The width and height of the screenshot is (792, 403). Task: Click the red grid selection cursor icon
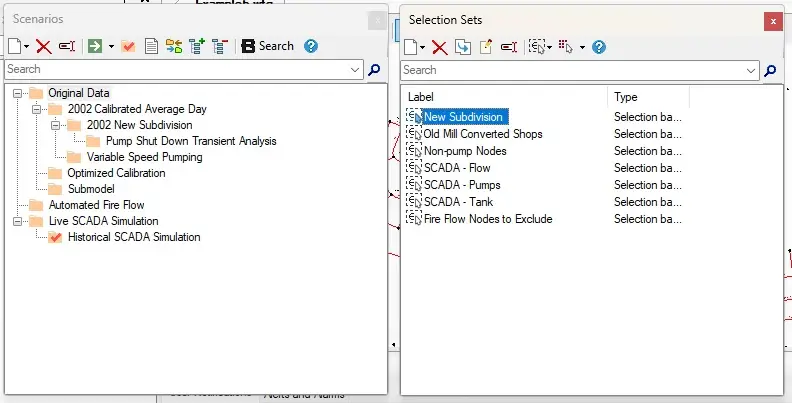click(x=566, y=47)
